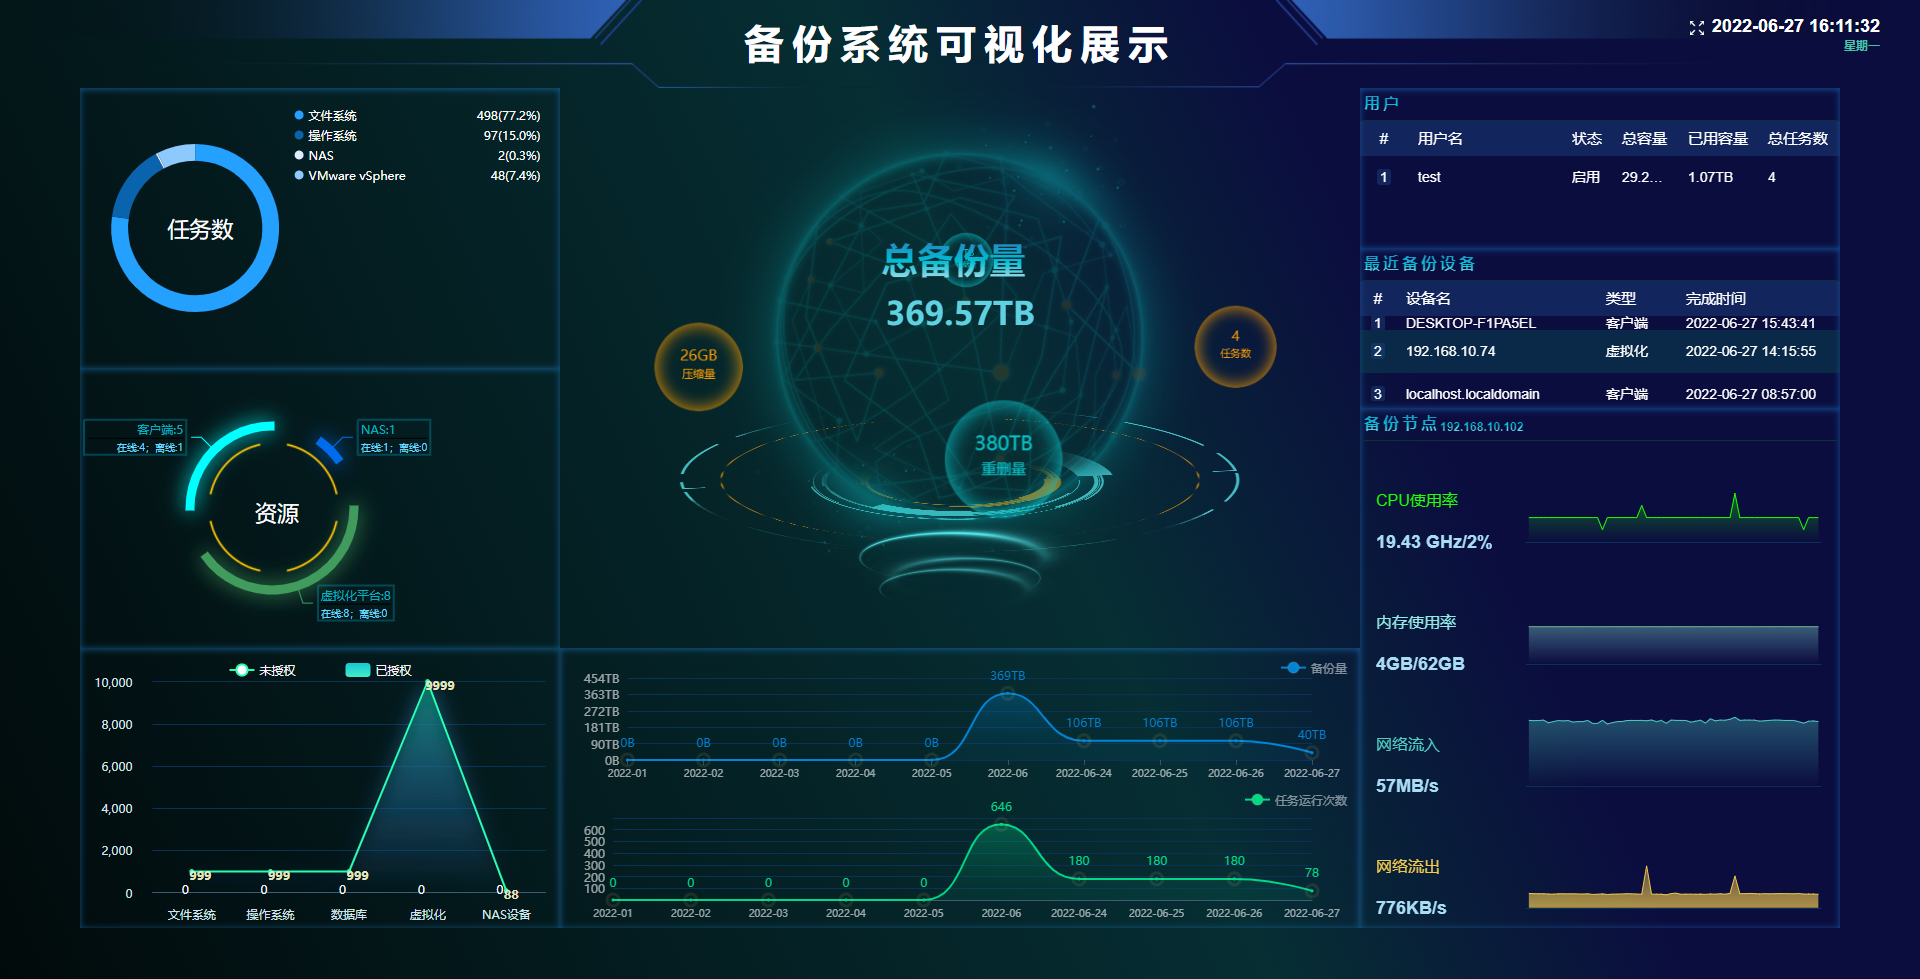Toggle the 已授权 legend item
The height and width of the screenshot is (979, 1920).
coord(379,670)
